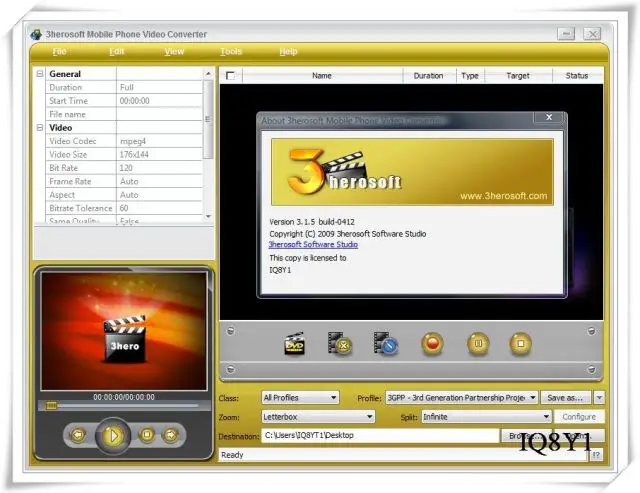Click the Name column header

[322, 76]
